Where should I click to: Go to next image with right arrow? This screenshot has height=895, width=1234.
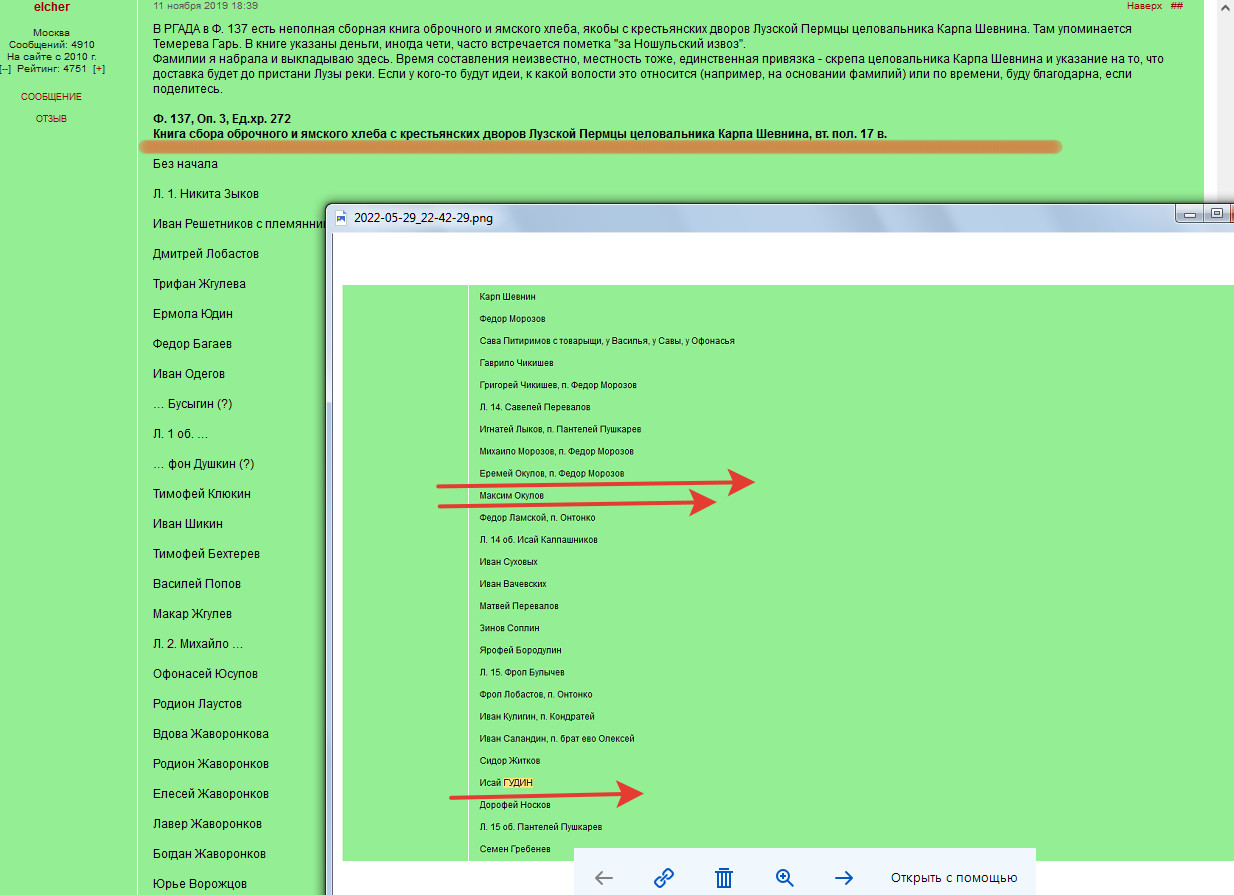pos(844,878)
